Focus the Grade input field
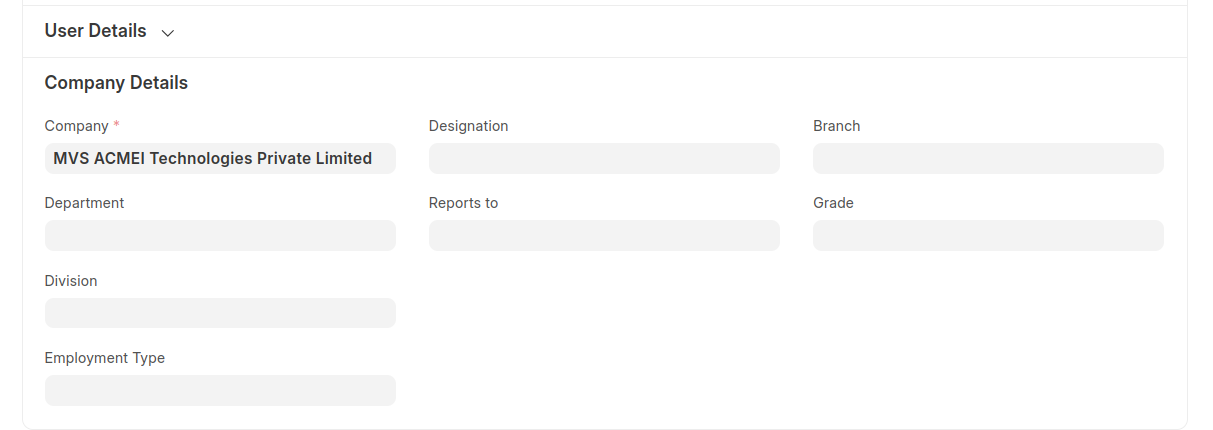 pyautogui.click(x=988, y=235)
